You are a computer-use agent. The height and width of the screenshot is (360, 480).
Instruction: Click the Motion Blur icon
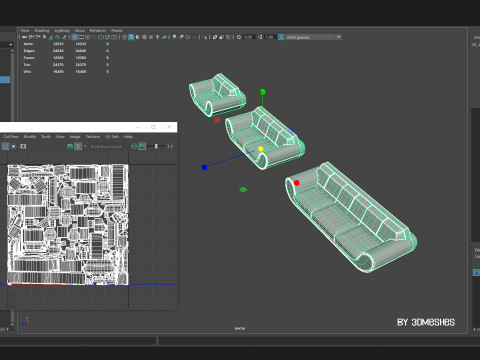(x=181, y=37)
